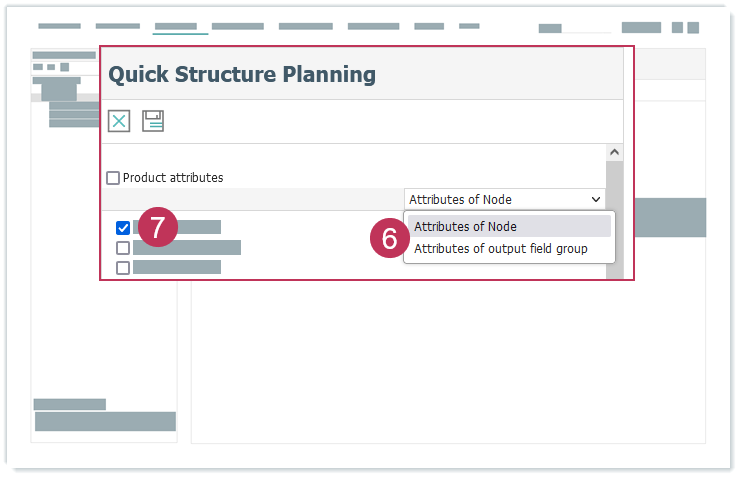Click the dialog scrollbar thumb

[x=615, y=220]
